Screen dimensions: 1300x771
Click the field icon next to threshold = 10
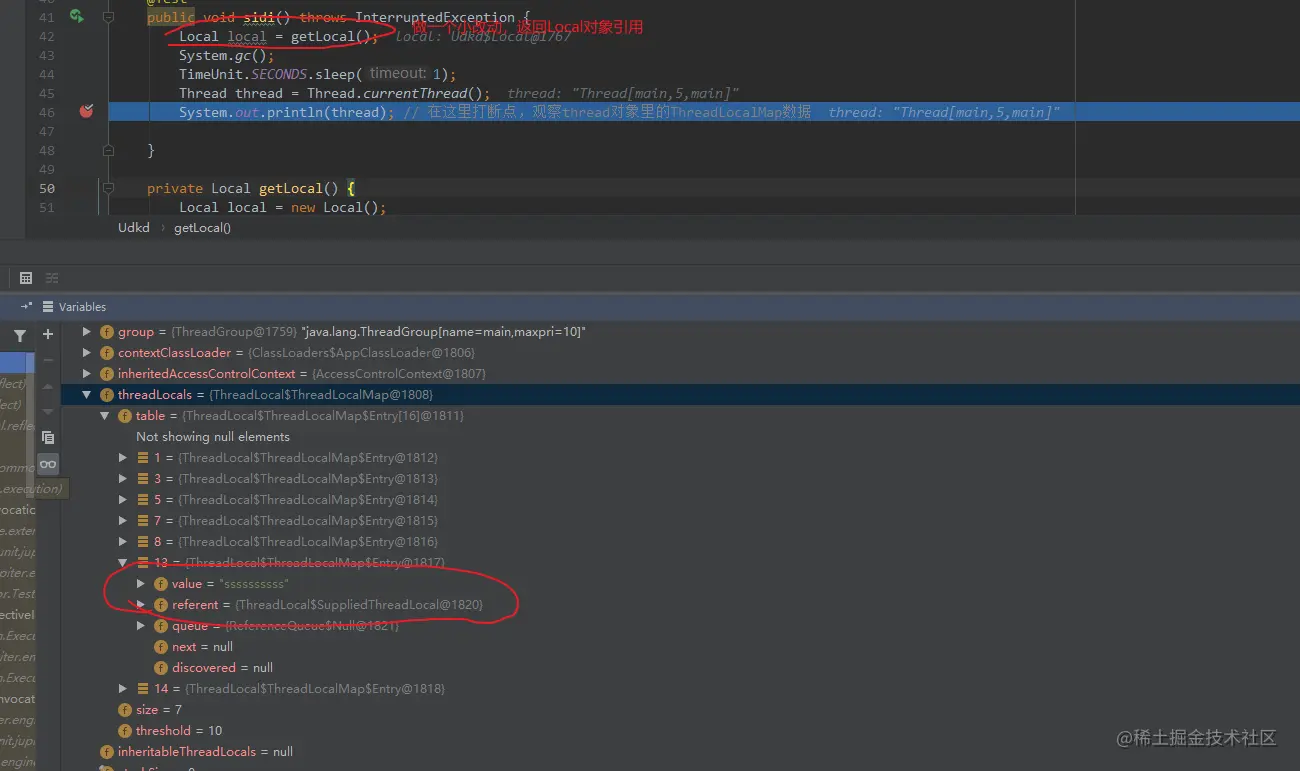[x=125, y=731]
